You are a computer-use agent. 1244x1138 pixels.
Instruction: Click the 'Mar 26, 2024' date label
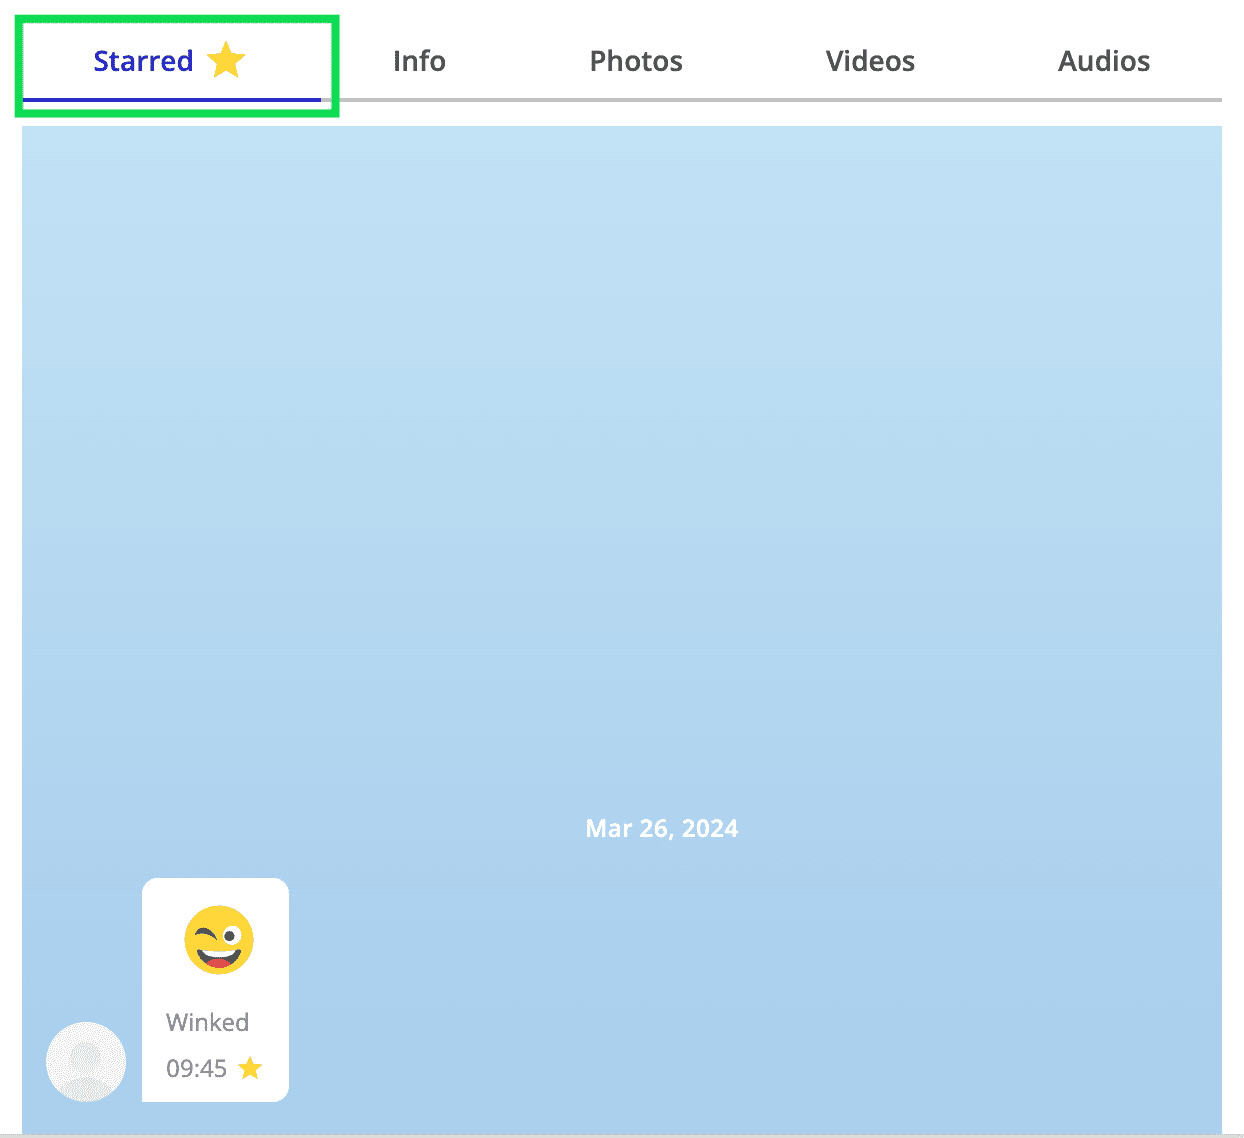[x=662, y=828]
